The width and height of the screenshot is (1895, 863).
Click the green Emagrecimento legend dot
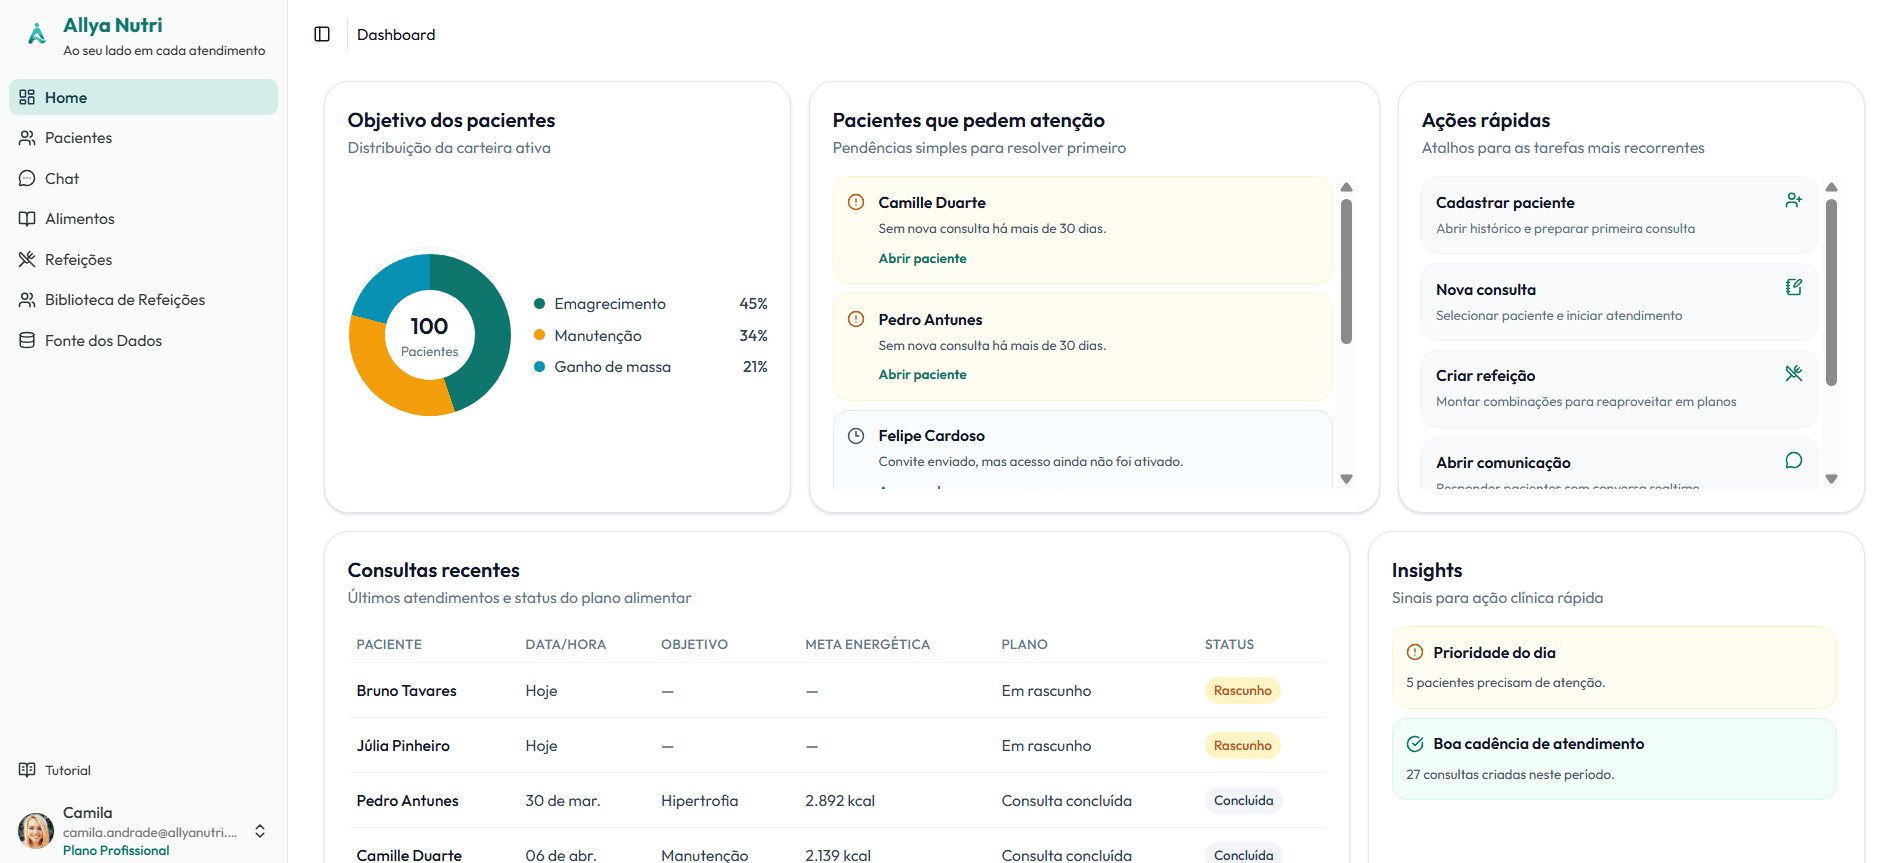click(x=539, y=303)
